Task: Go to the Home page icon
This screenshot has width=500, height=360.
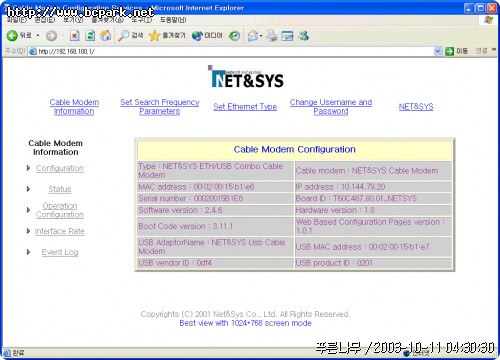Action: click(106, 36)
